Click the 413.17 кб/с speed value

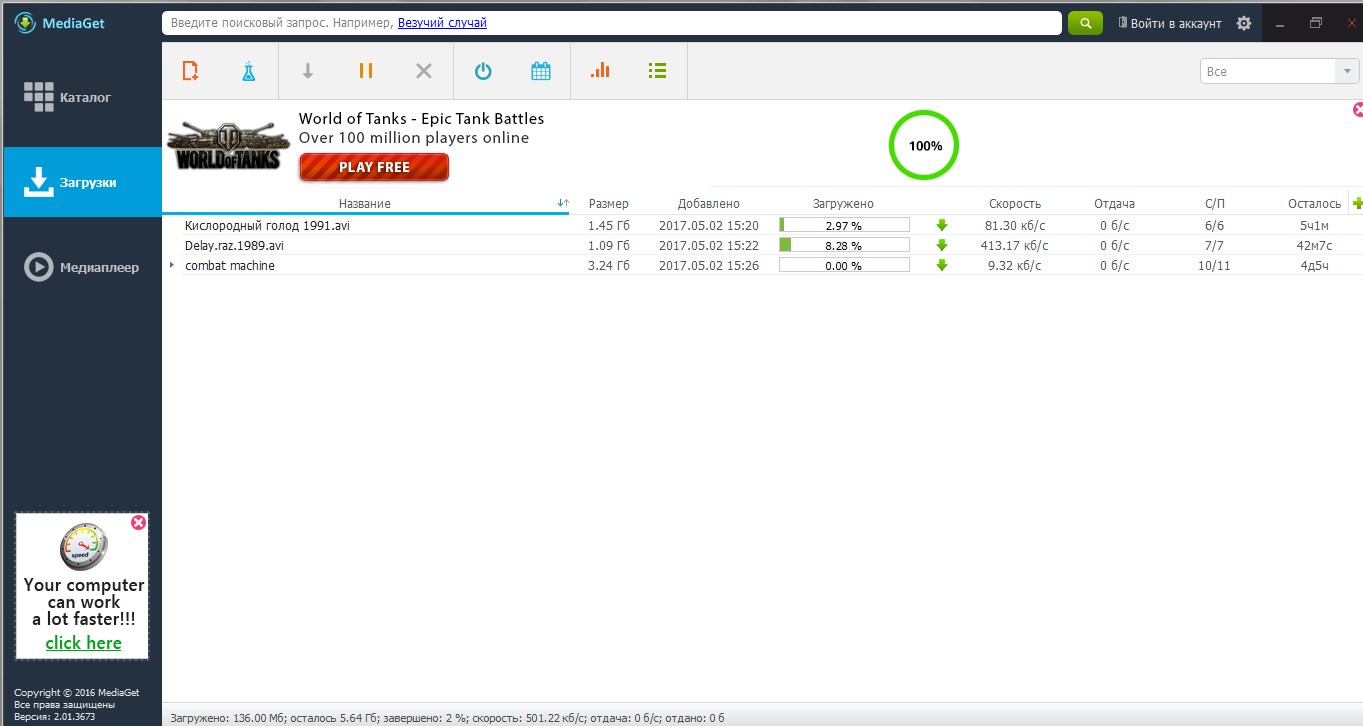1014,245
